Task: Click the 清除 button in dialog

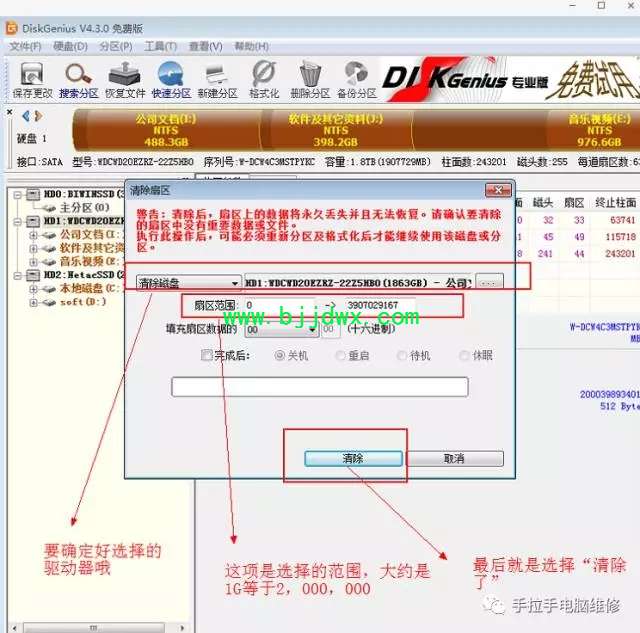Action: (x=353, y=458)
